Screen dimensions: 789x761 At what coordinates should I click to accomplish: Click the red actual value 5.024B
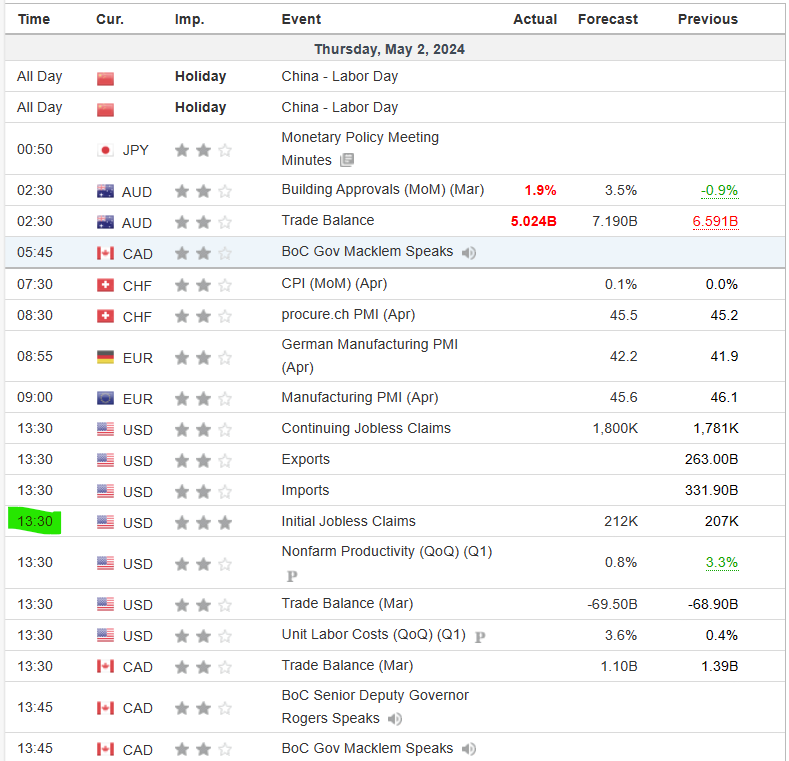tap(533, 221)
